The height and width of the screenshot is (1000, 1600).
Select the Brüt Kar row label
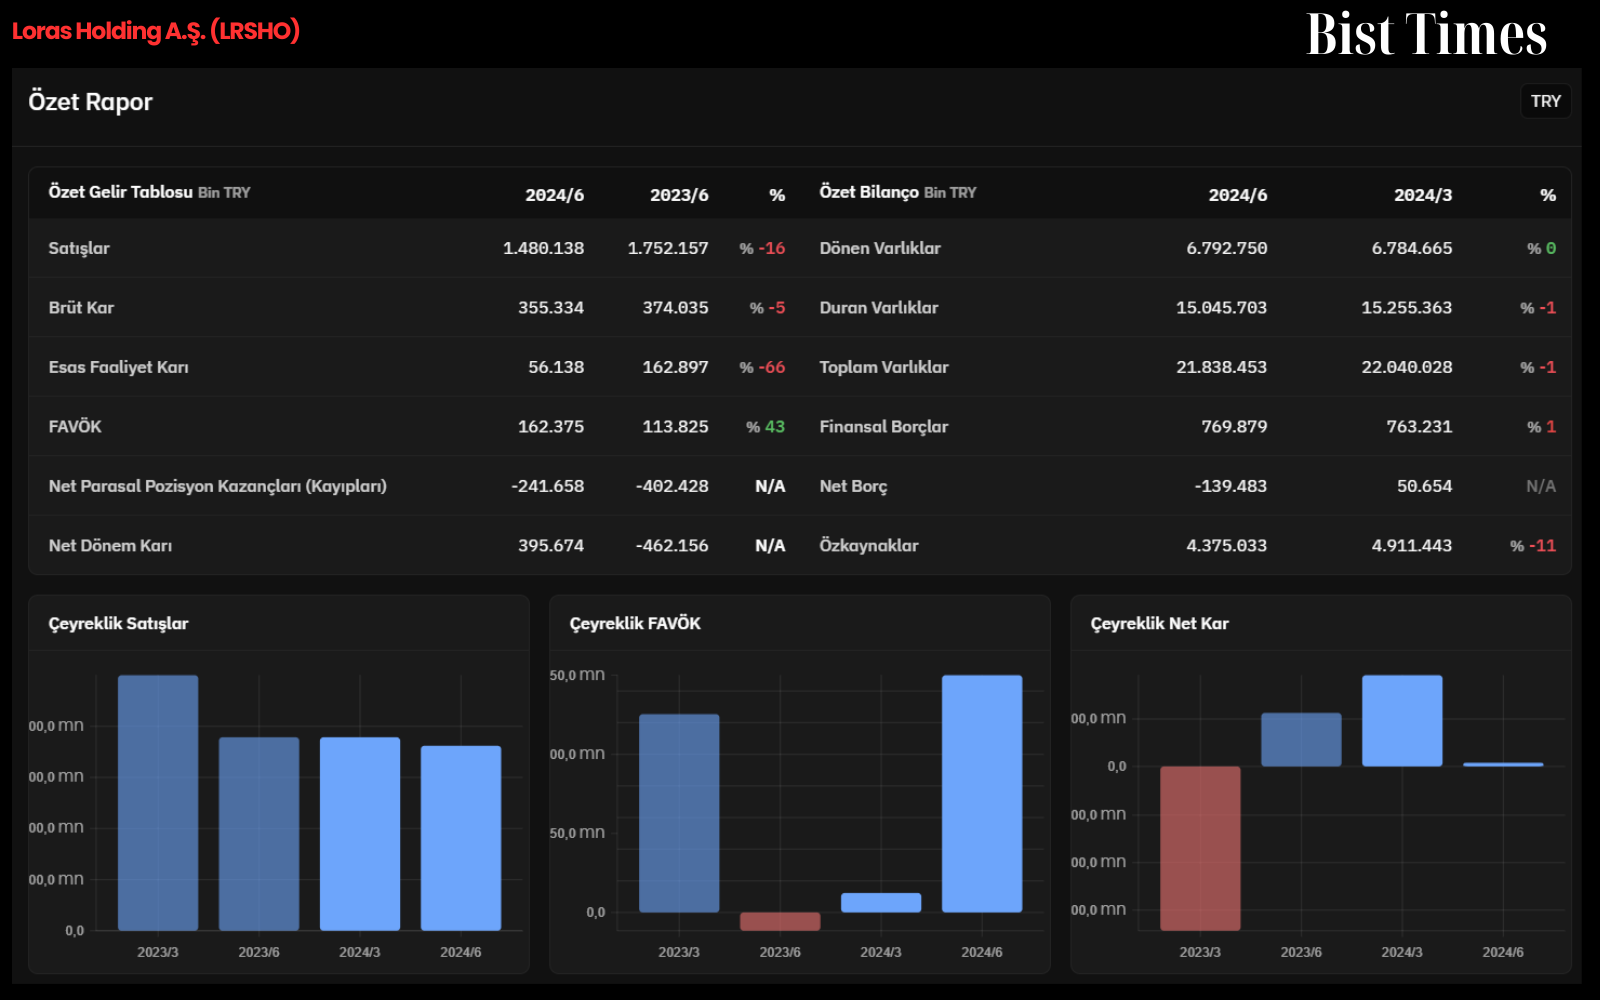pos(81,308)
